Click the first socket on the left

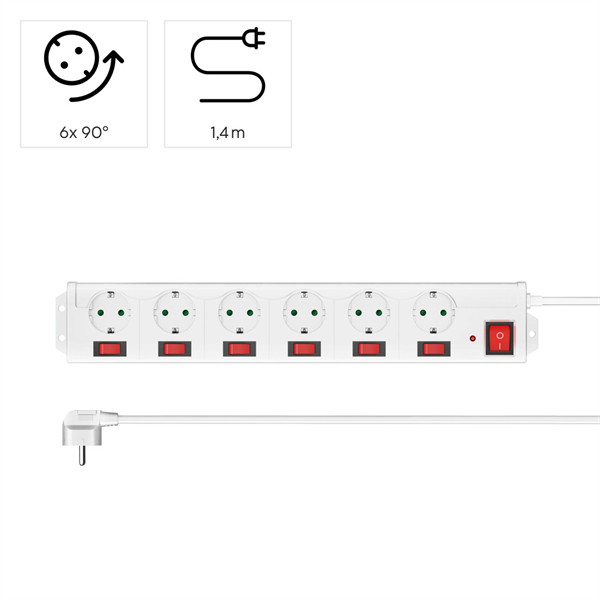click(x=111, y=312)
